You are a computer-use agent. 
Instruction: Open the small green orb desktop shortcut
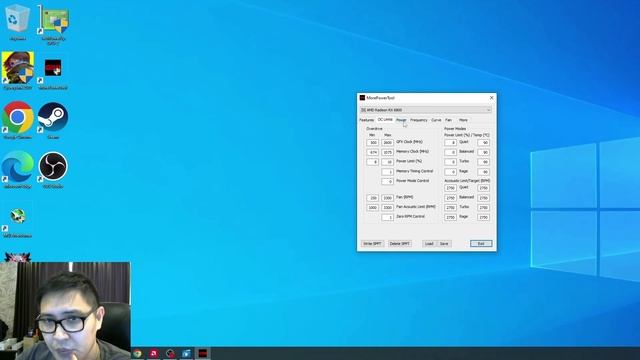coord(18,216)
